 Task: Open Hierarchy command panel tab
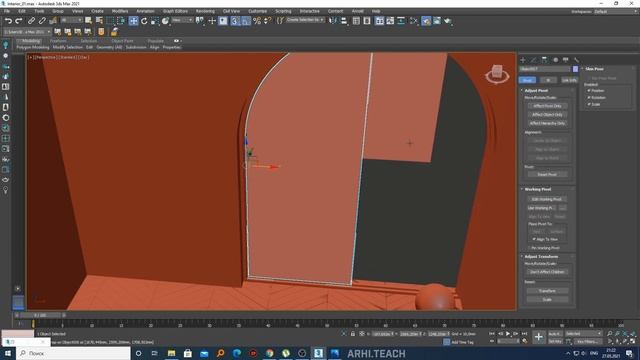(544, 60)
